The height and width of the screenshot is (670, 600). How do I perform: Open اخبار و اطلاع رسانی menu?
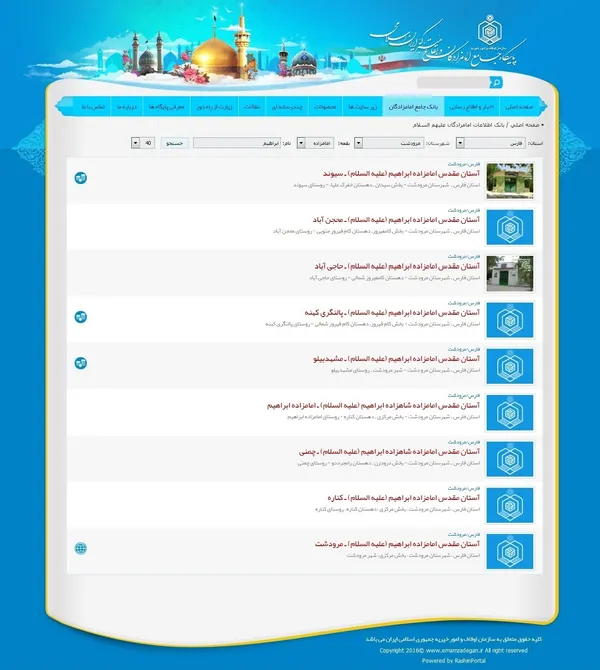point(471,107)
